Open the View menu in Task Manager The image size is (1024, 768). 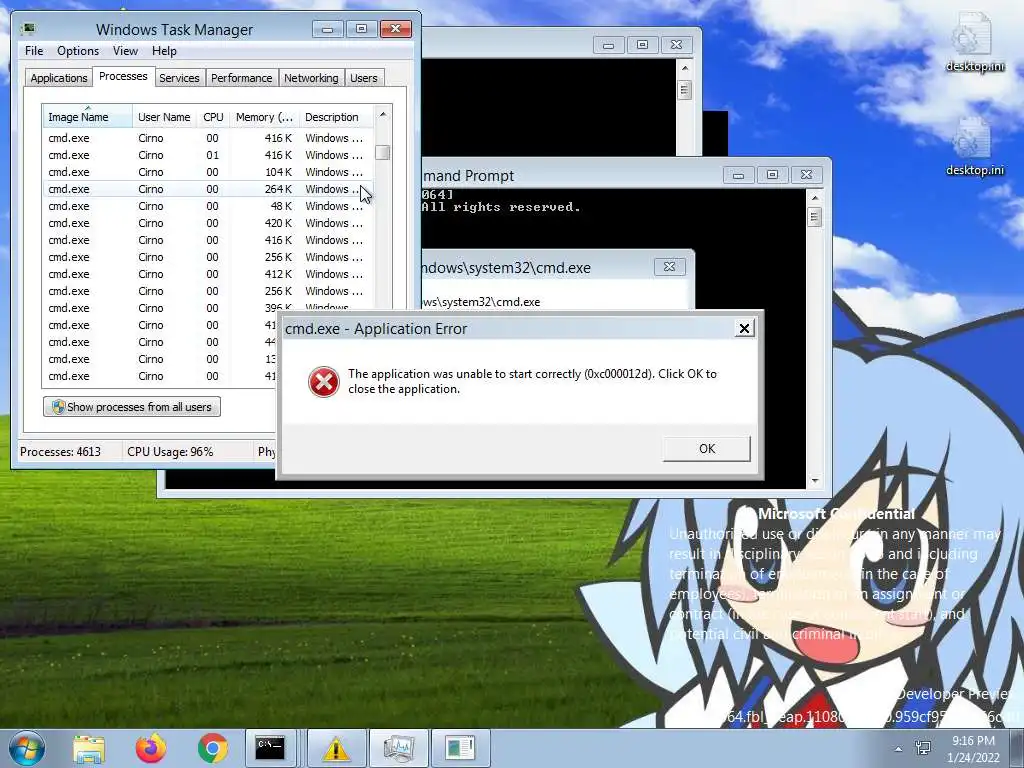pos(125,51)
